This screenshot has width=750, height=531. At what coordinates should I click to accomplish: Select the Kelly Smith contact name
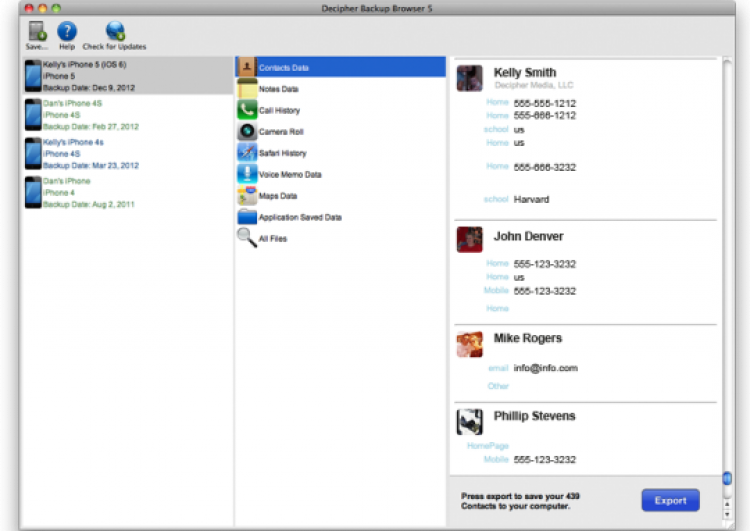point(525,73)
